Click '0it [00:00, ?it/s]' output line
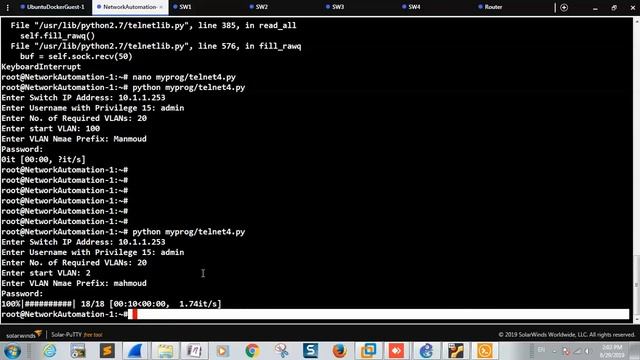 tap(43, 159)
